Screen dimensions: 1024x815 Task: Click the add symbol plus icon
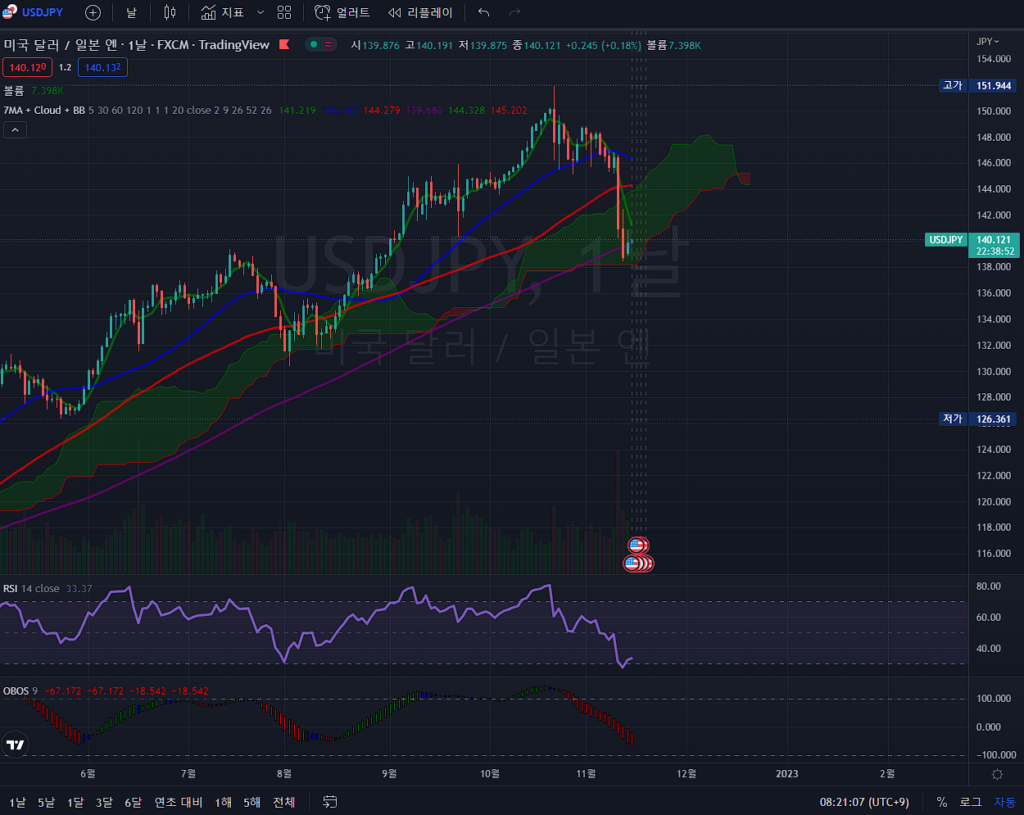pyautogui.click(x=93, y=12)
